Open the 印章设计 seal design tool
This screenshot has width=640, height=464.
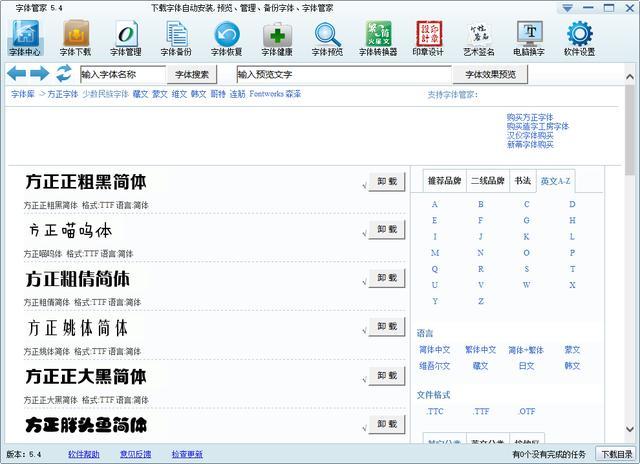pos(427,37)
